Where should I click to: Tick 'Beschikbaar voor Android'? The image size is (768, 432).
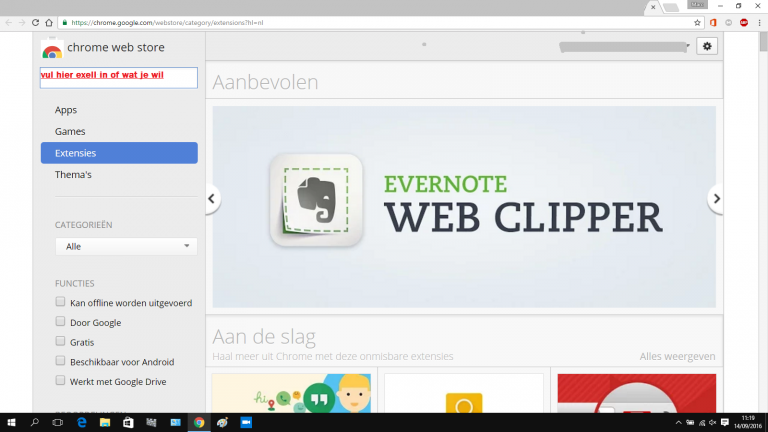tap(60, 360)
